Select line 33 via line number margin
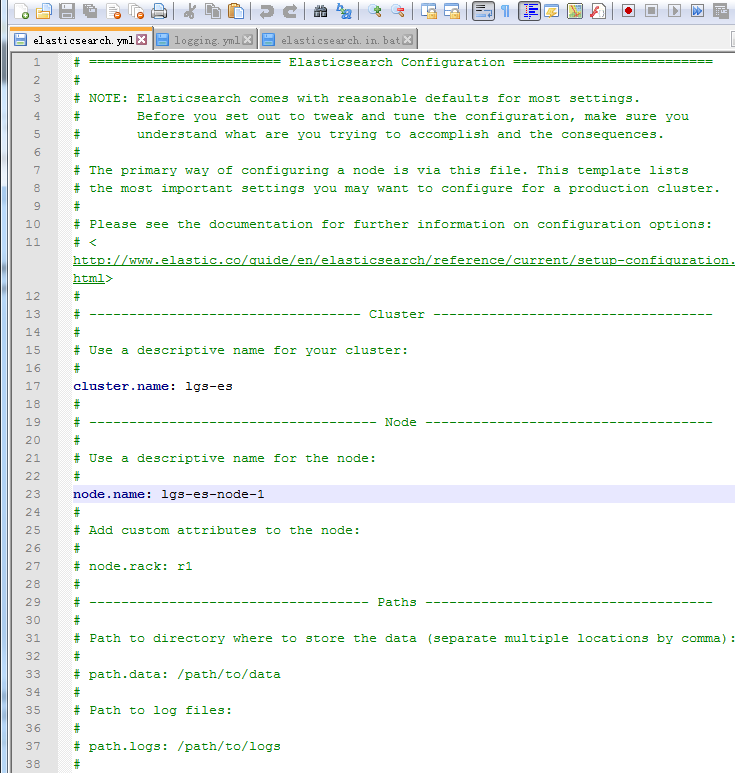Viewport: 735px width, 773px height. point(33,674)
